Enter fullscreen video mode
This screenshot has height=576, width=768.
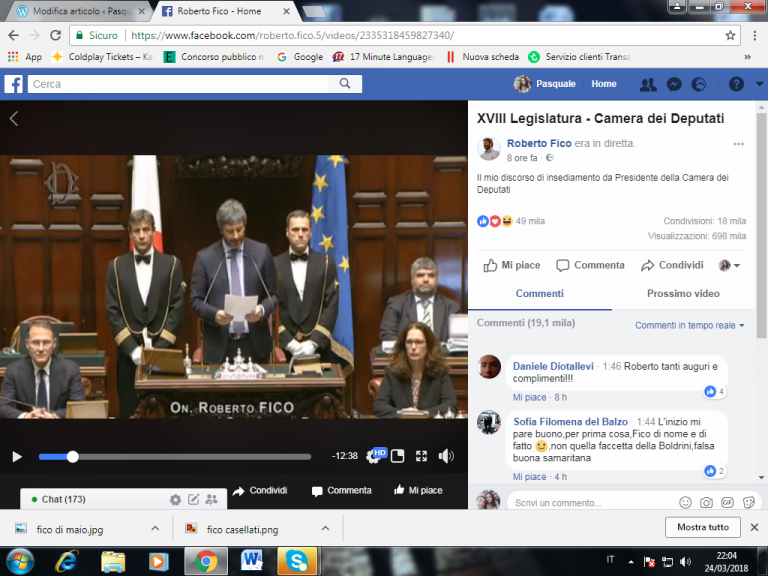pos(421,456)
